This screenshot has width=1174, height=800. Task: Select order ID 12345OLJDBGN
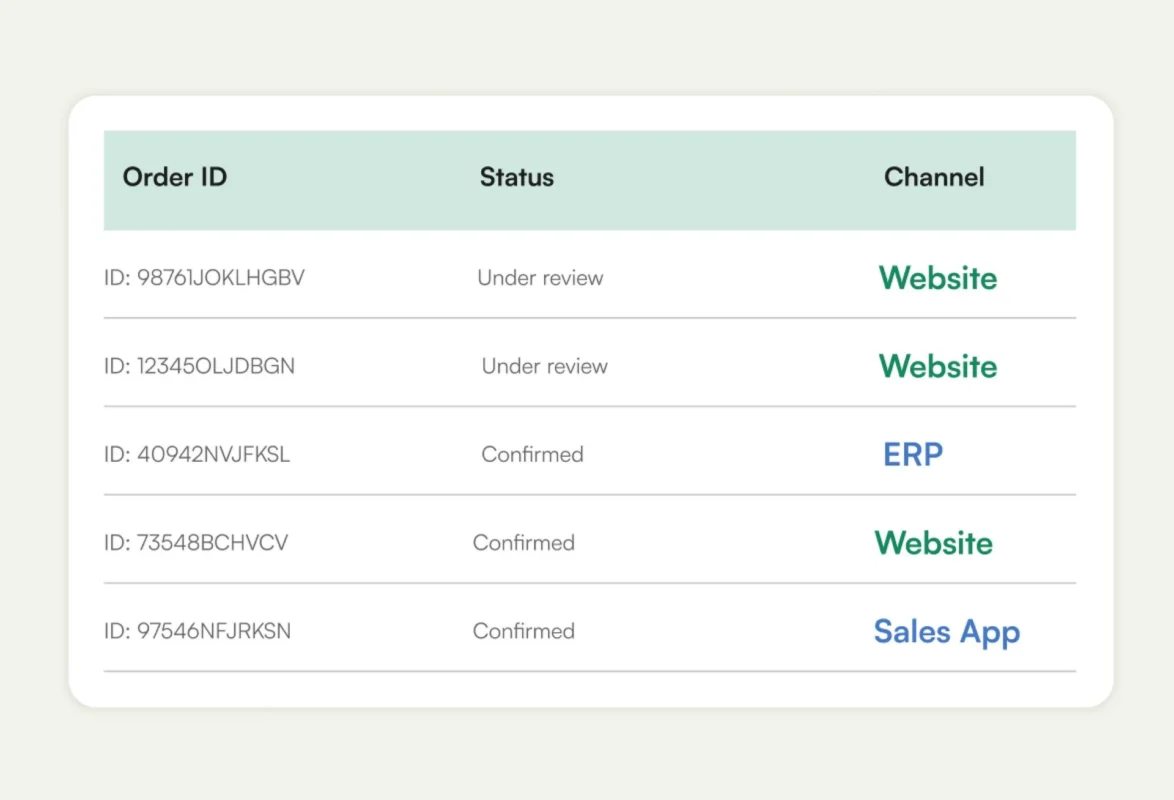[x=199, y=366]
